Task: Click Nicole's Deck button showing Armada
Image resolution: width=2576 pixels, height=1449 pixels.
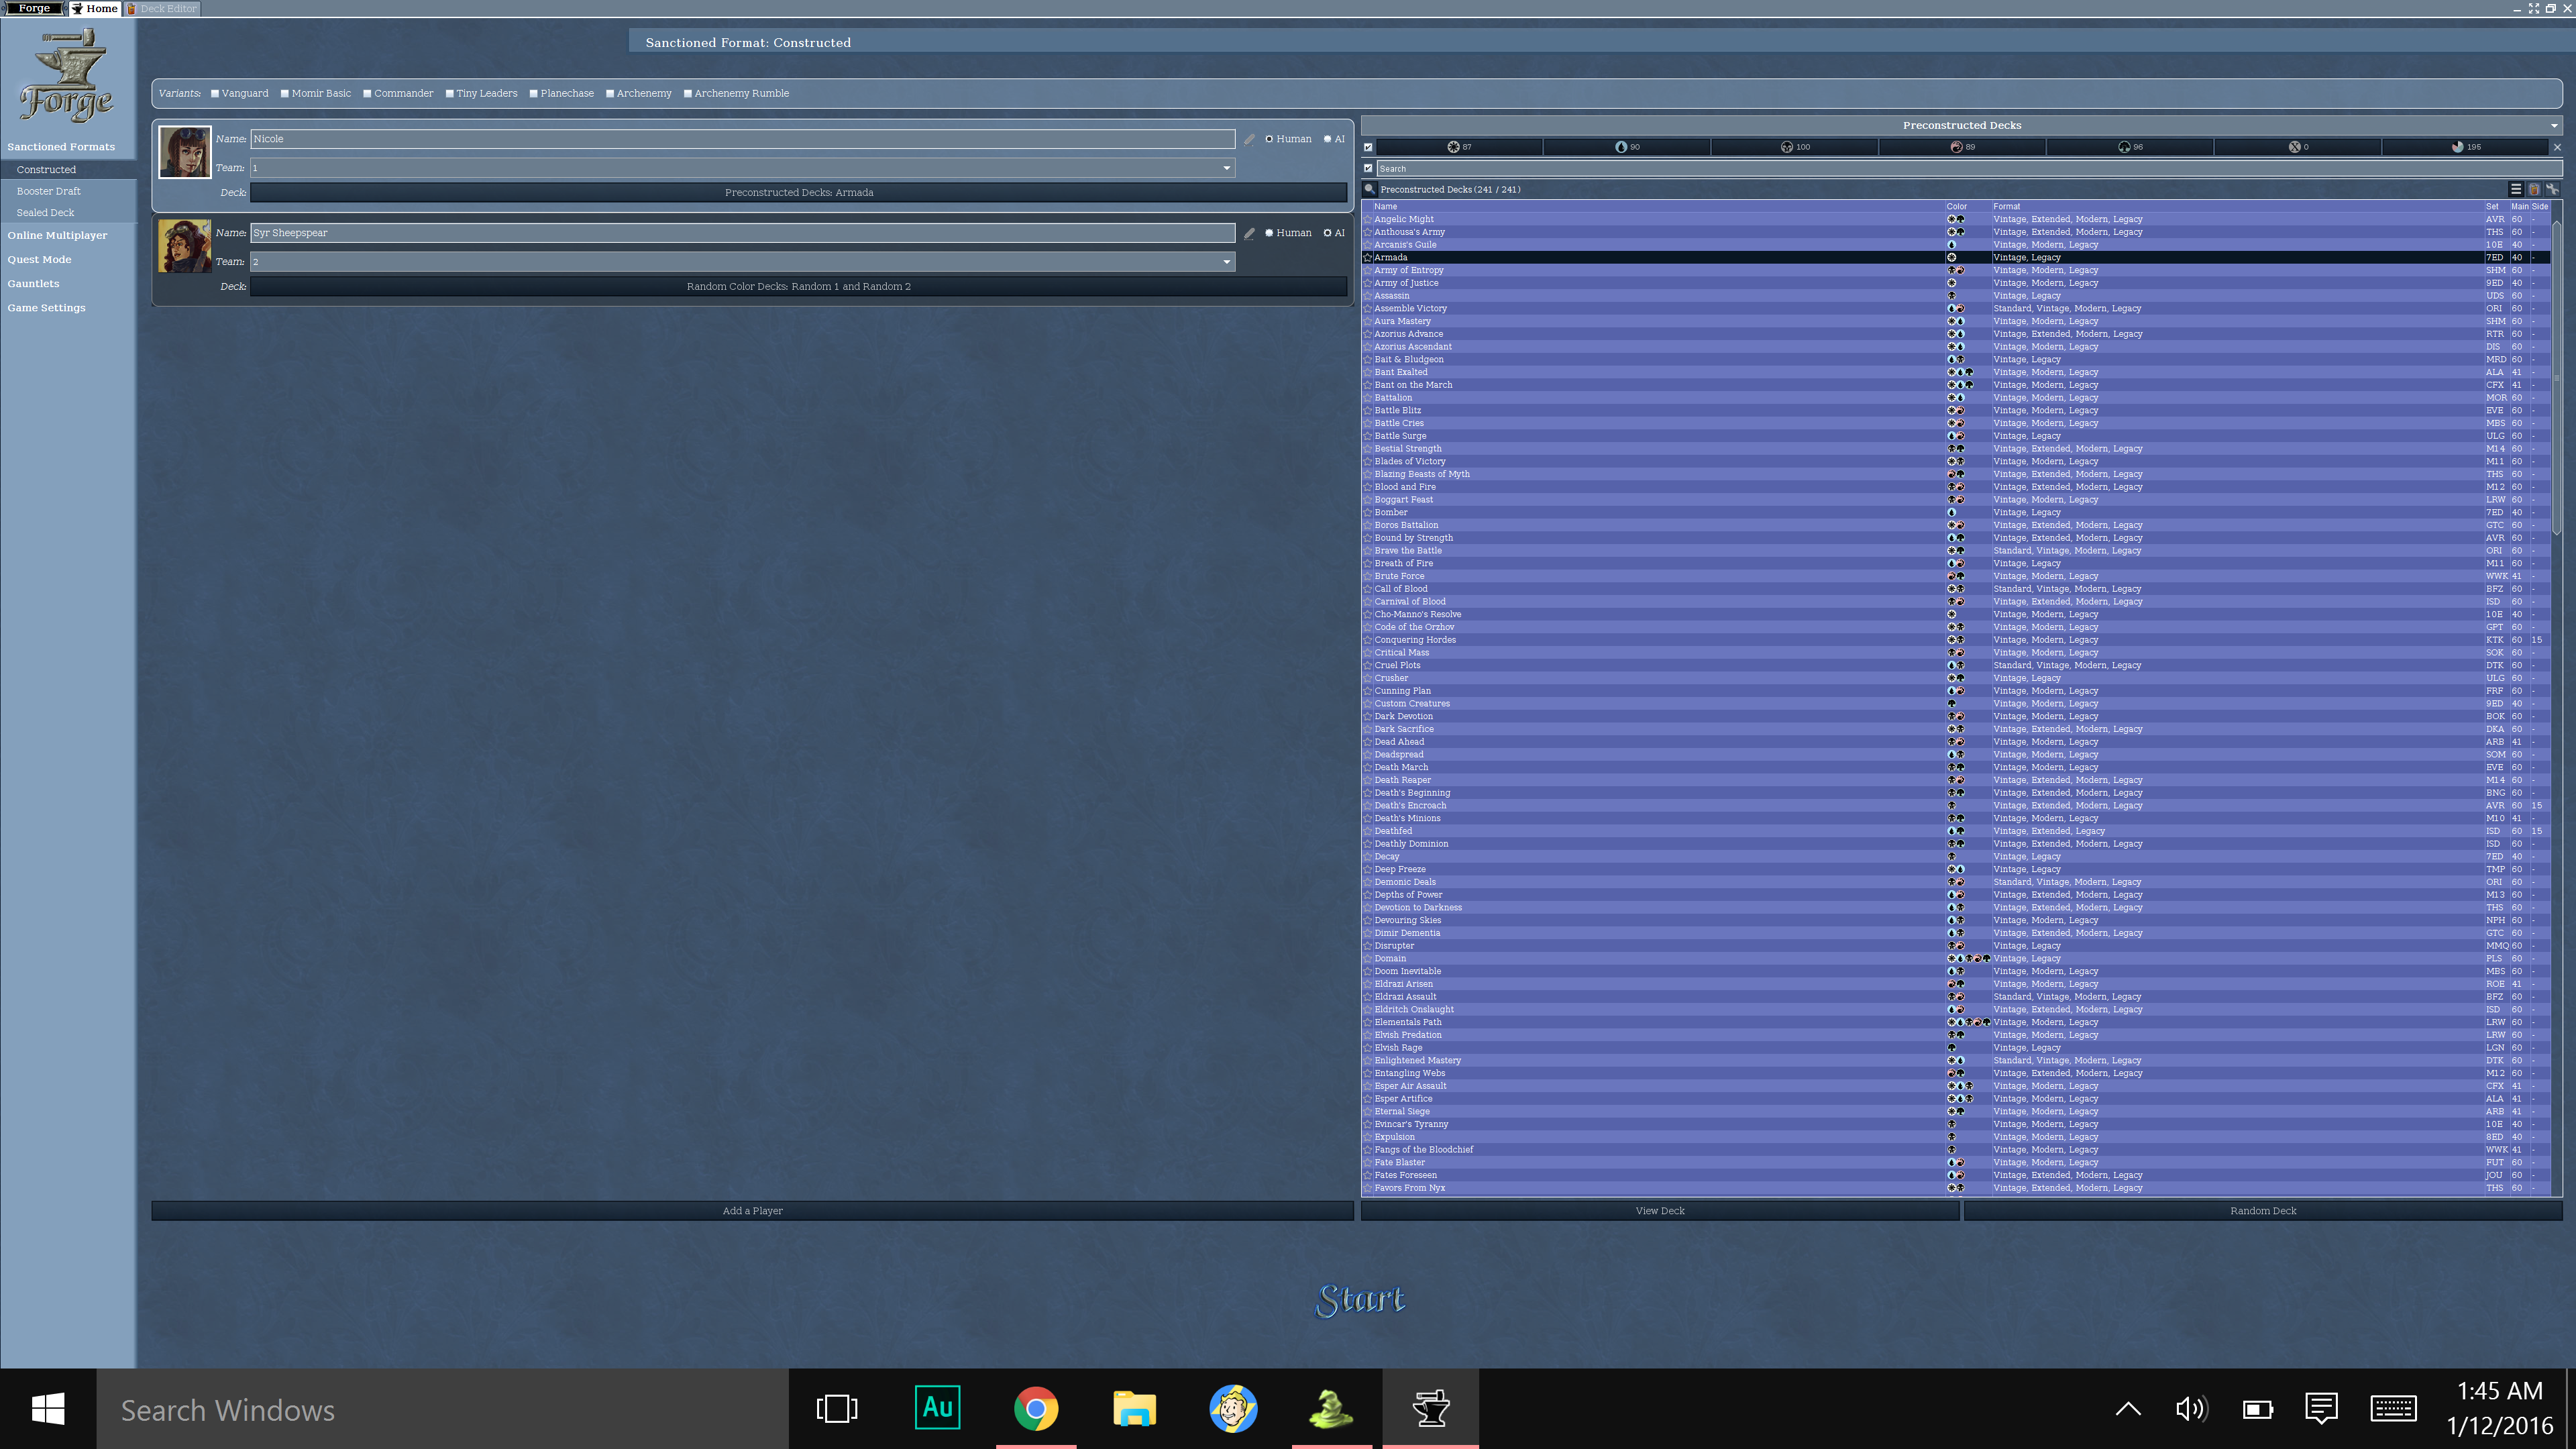Action: (x=799, y=192)
